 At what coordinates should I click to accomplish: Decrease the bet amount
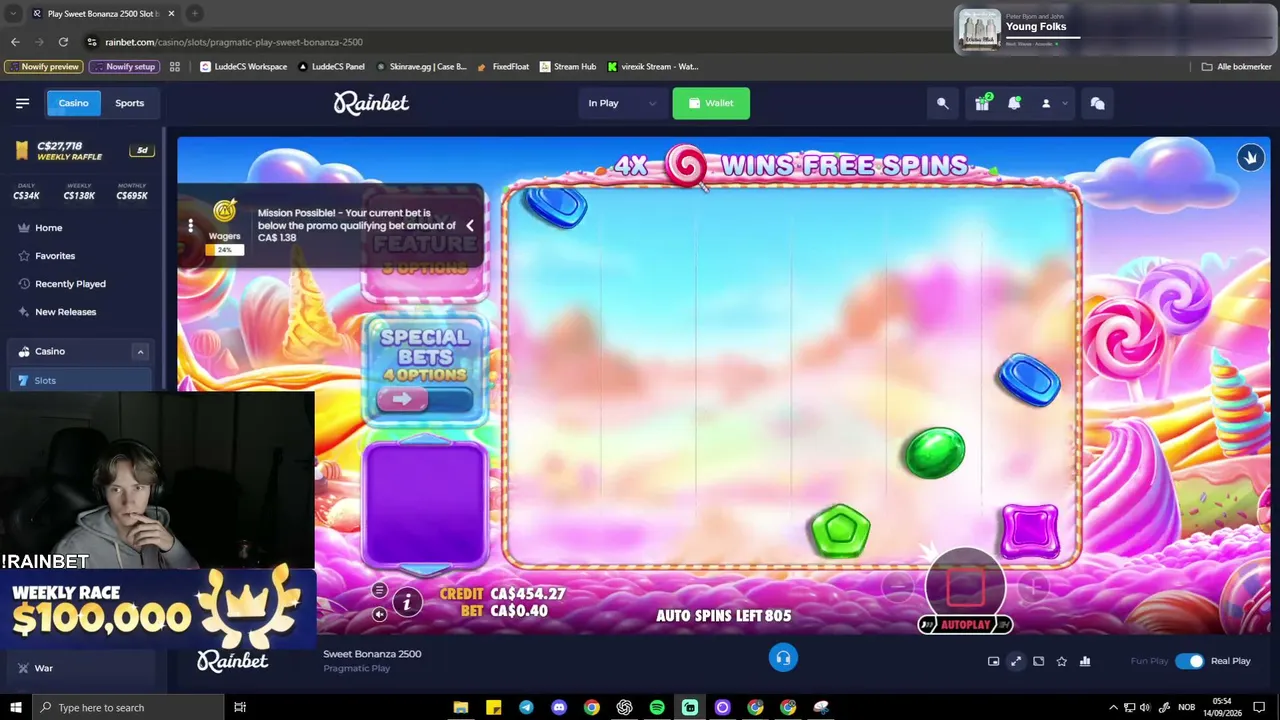coord(899,587)
